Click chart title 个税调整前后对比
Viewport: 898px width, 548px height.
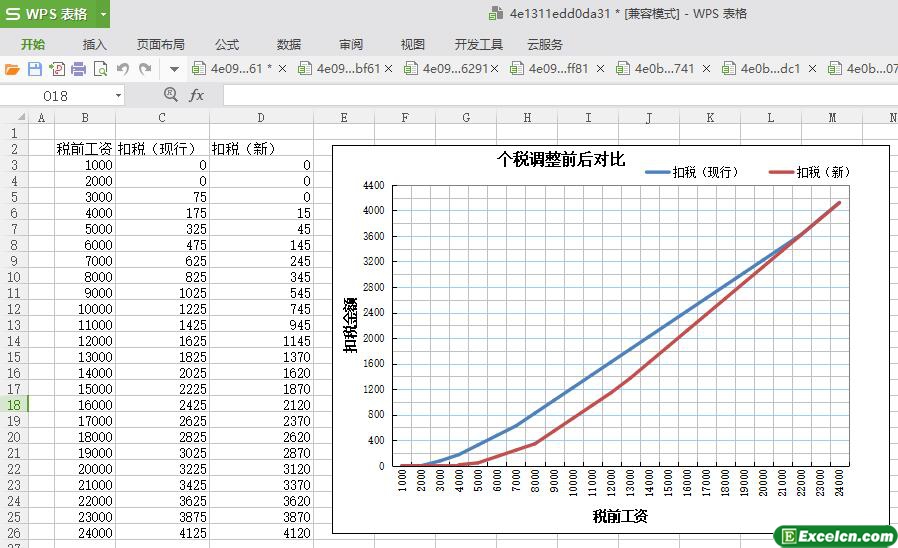coord(561,159)
